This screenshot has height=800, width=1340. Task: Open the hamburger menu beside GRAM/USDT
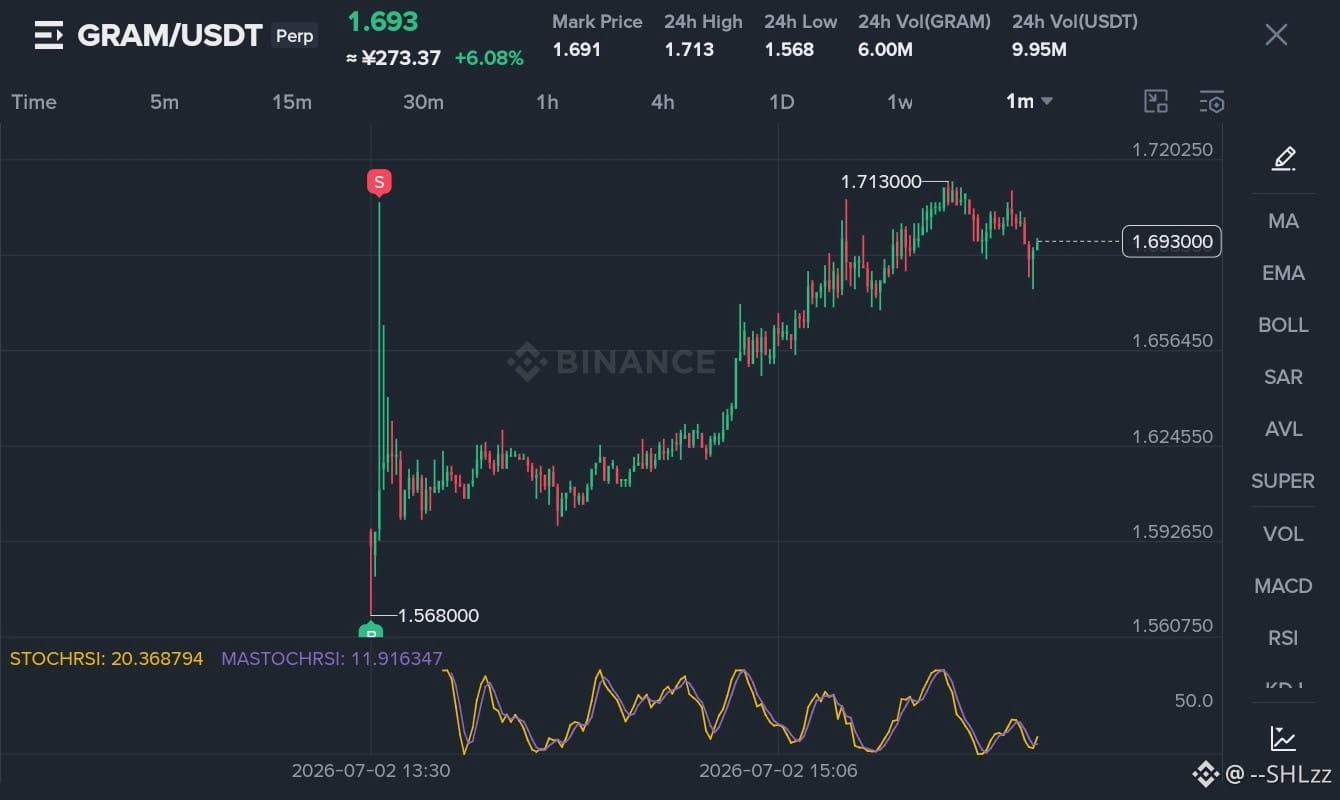48,36
